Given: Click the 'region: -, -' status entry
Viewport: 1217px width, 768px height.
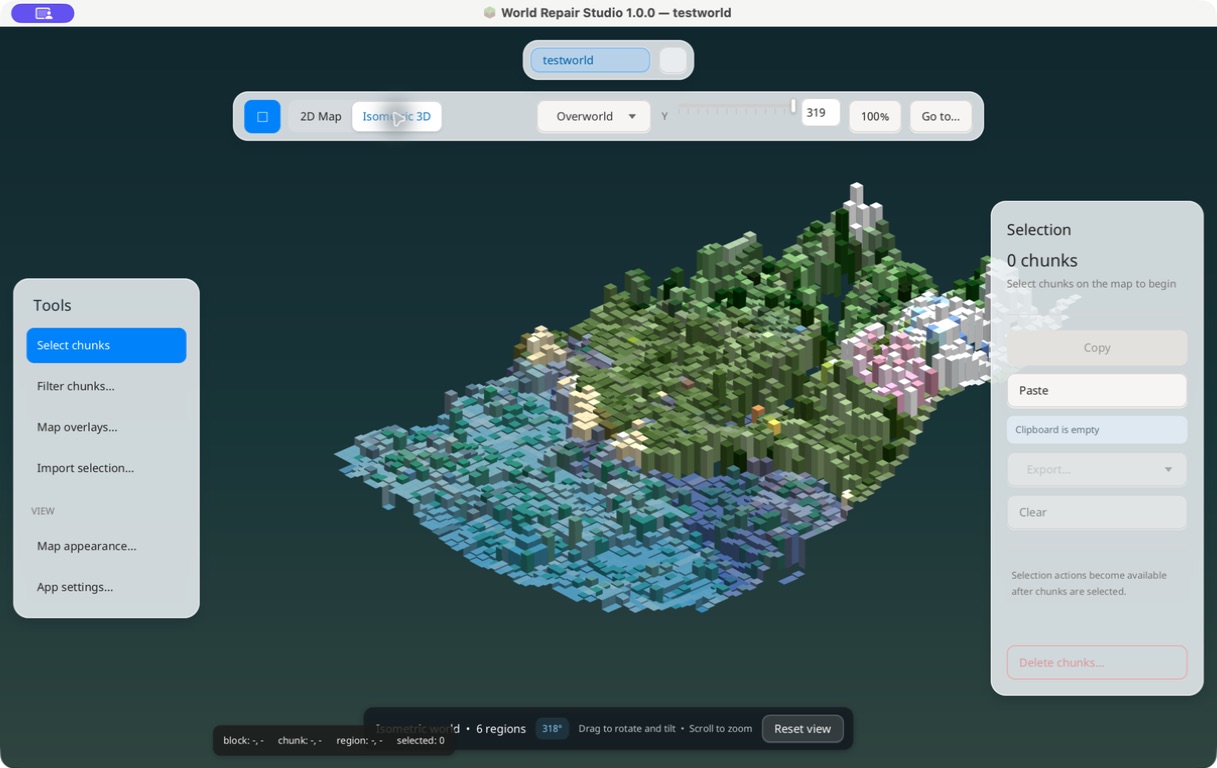Looking at the screenshot, I should tap(360, 741).
